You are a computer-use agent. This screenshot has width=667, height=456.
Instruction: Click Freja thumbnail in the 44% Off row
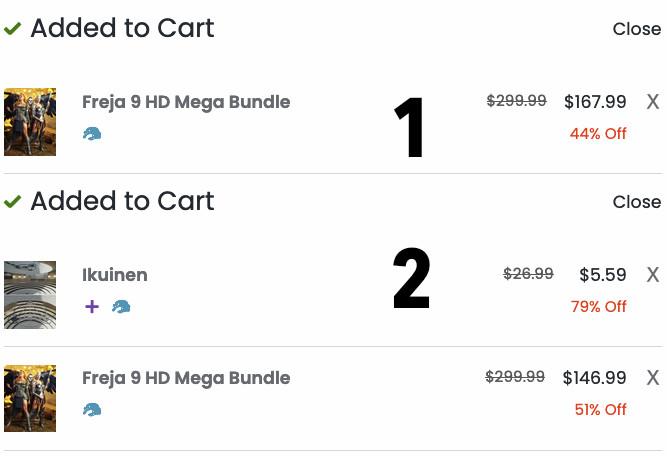tap(30, 122)
